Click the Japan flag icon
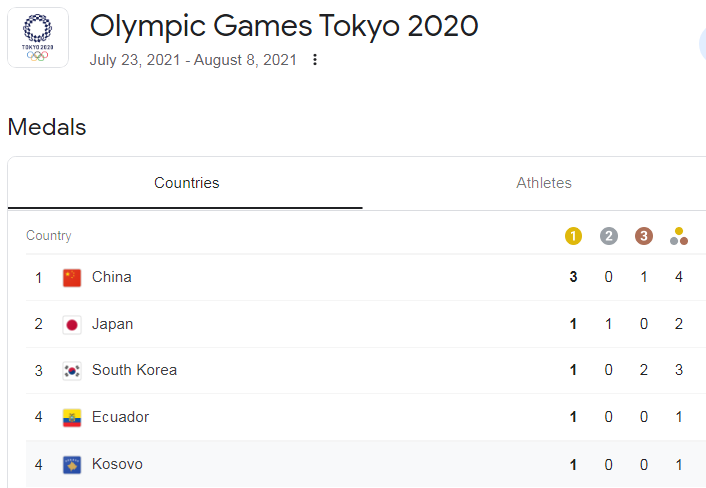Screen dimensions: 706x488 click(72, 324)
